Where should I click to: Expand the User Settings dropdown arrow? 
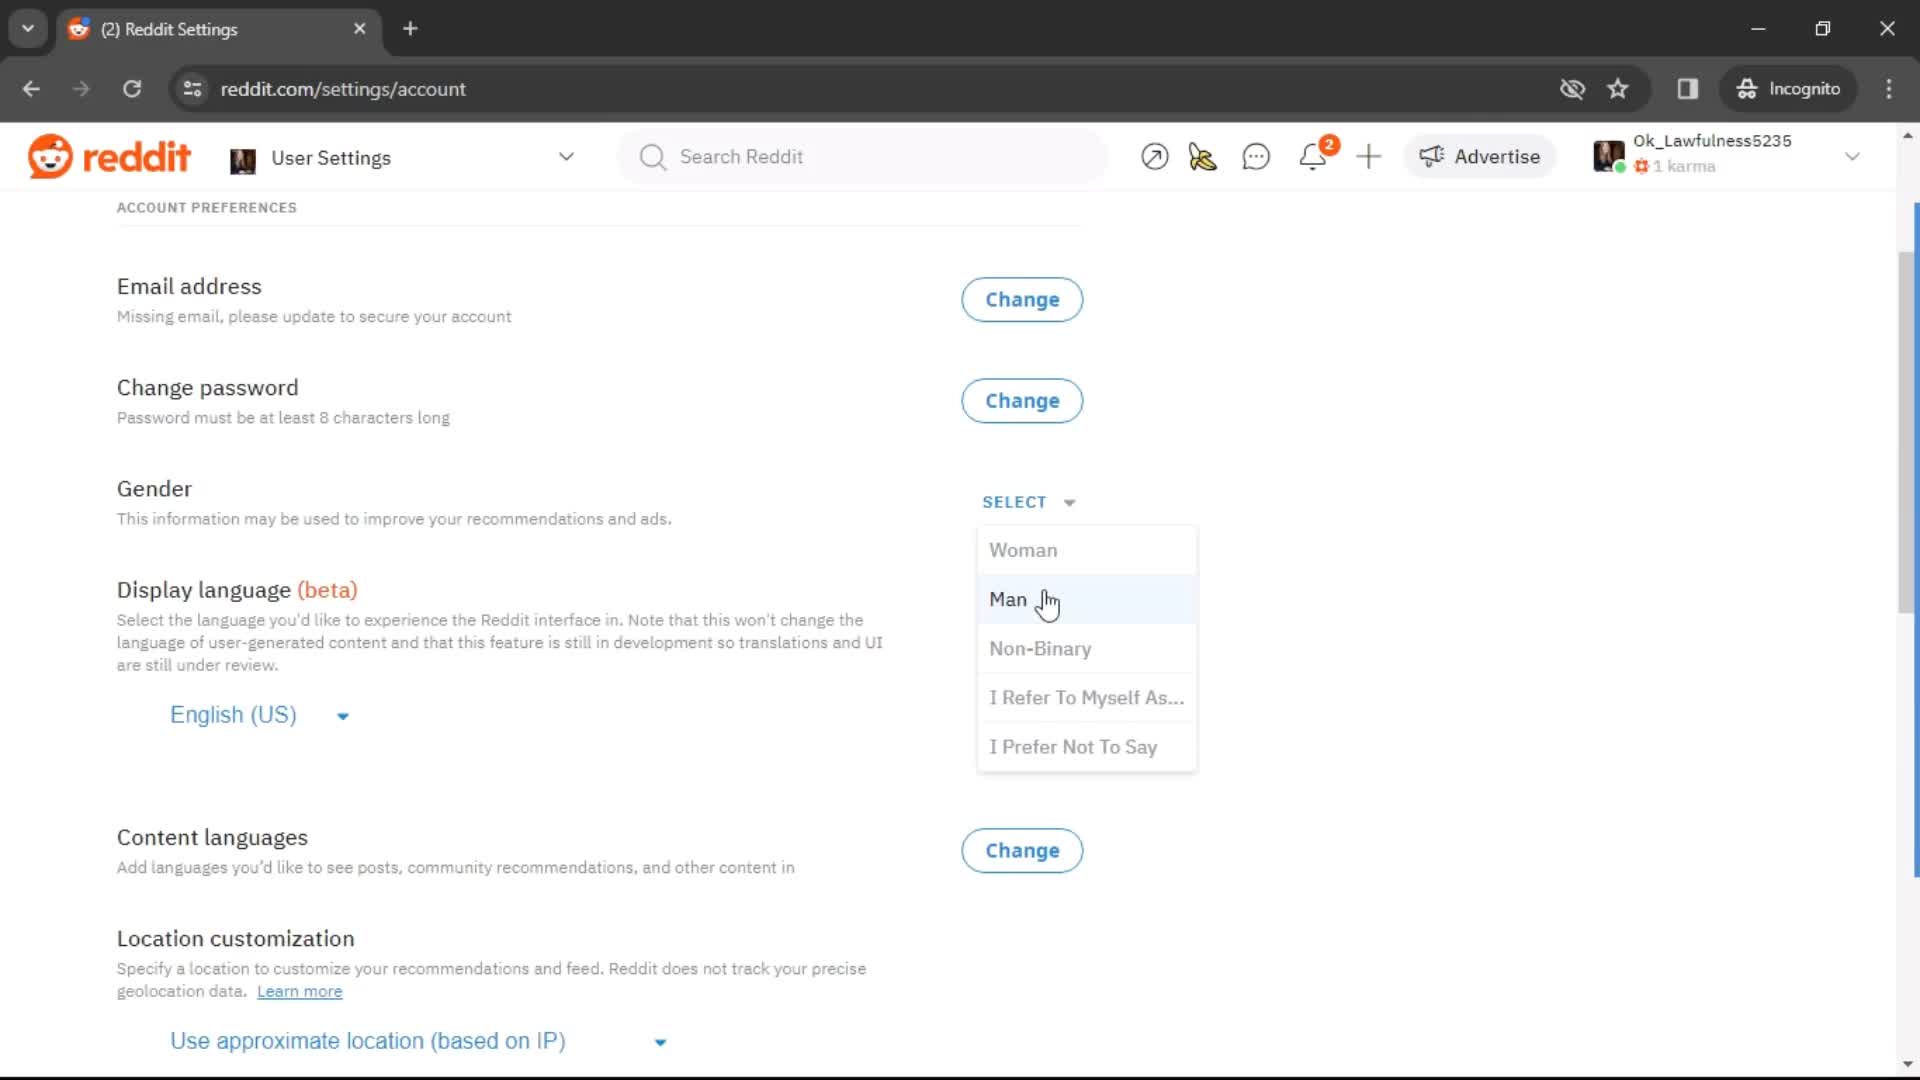566,157
